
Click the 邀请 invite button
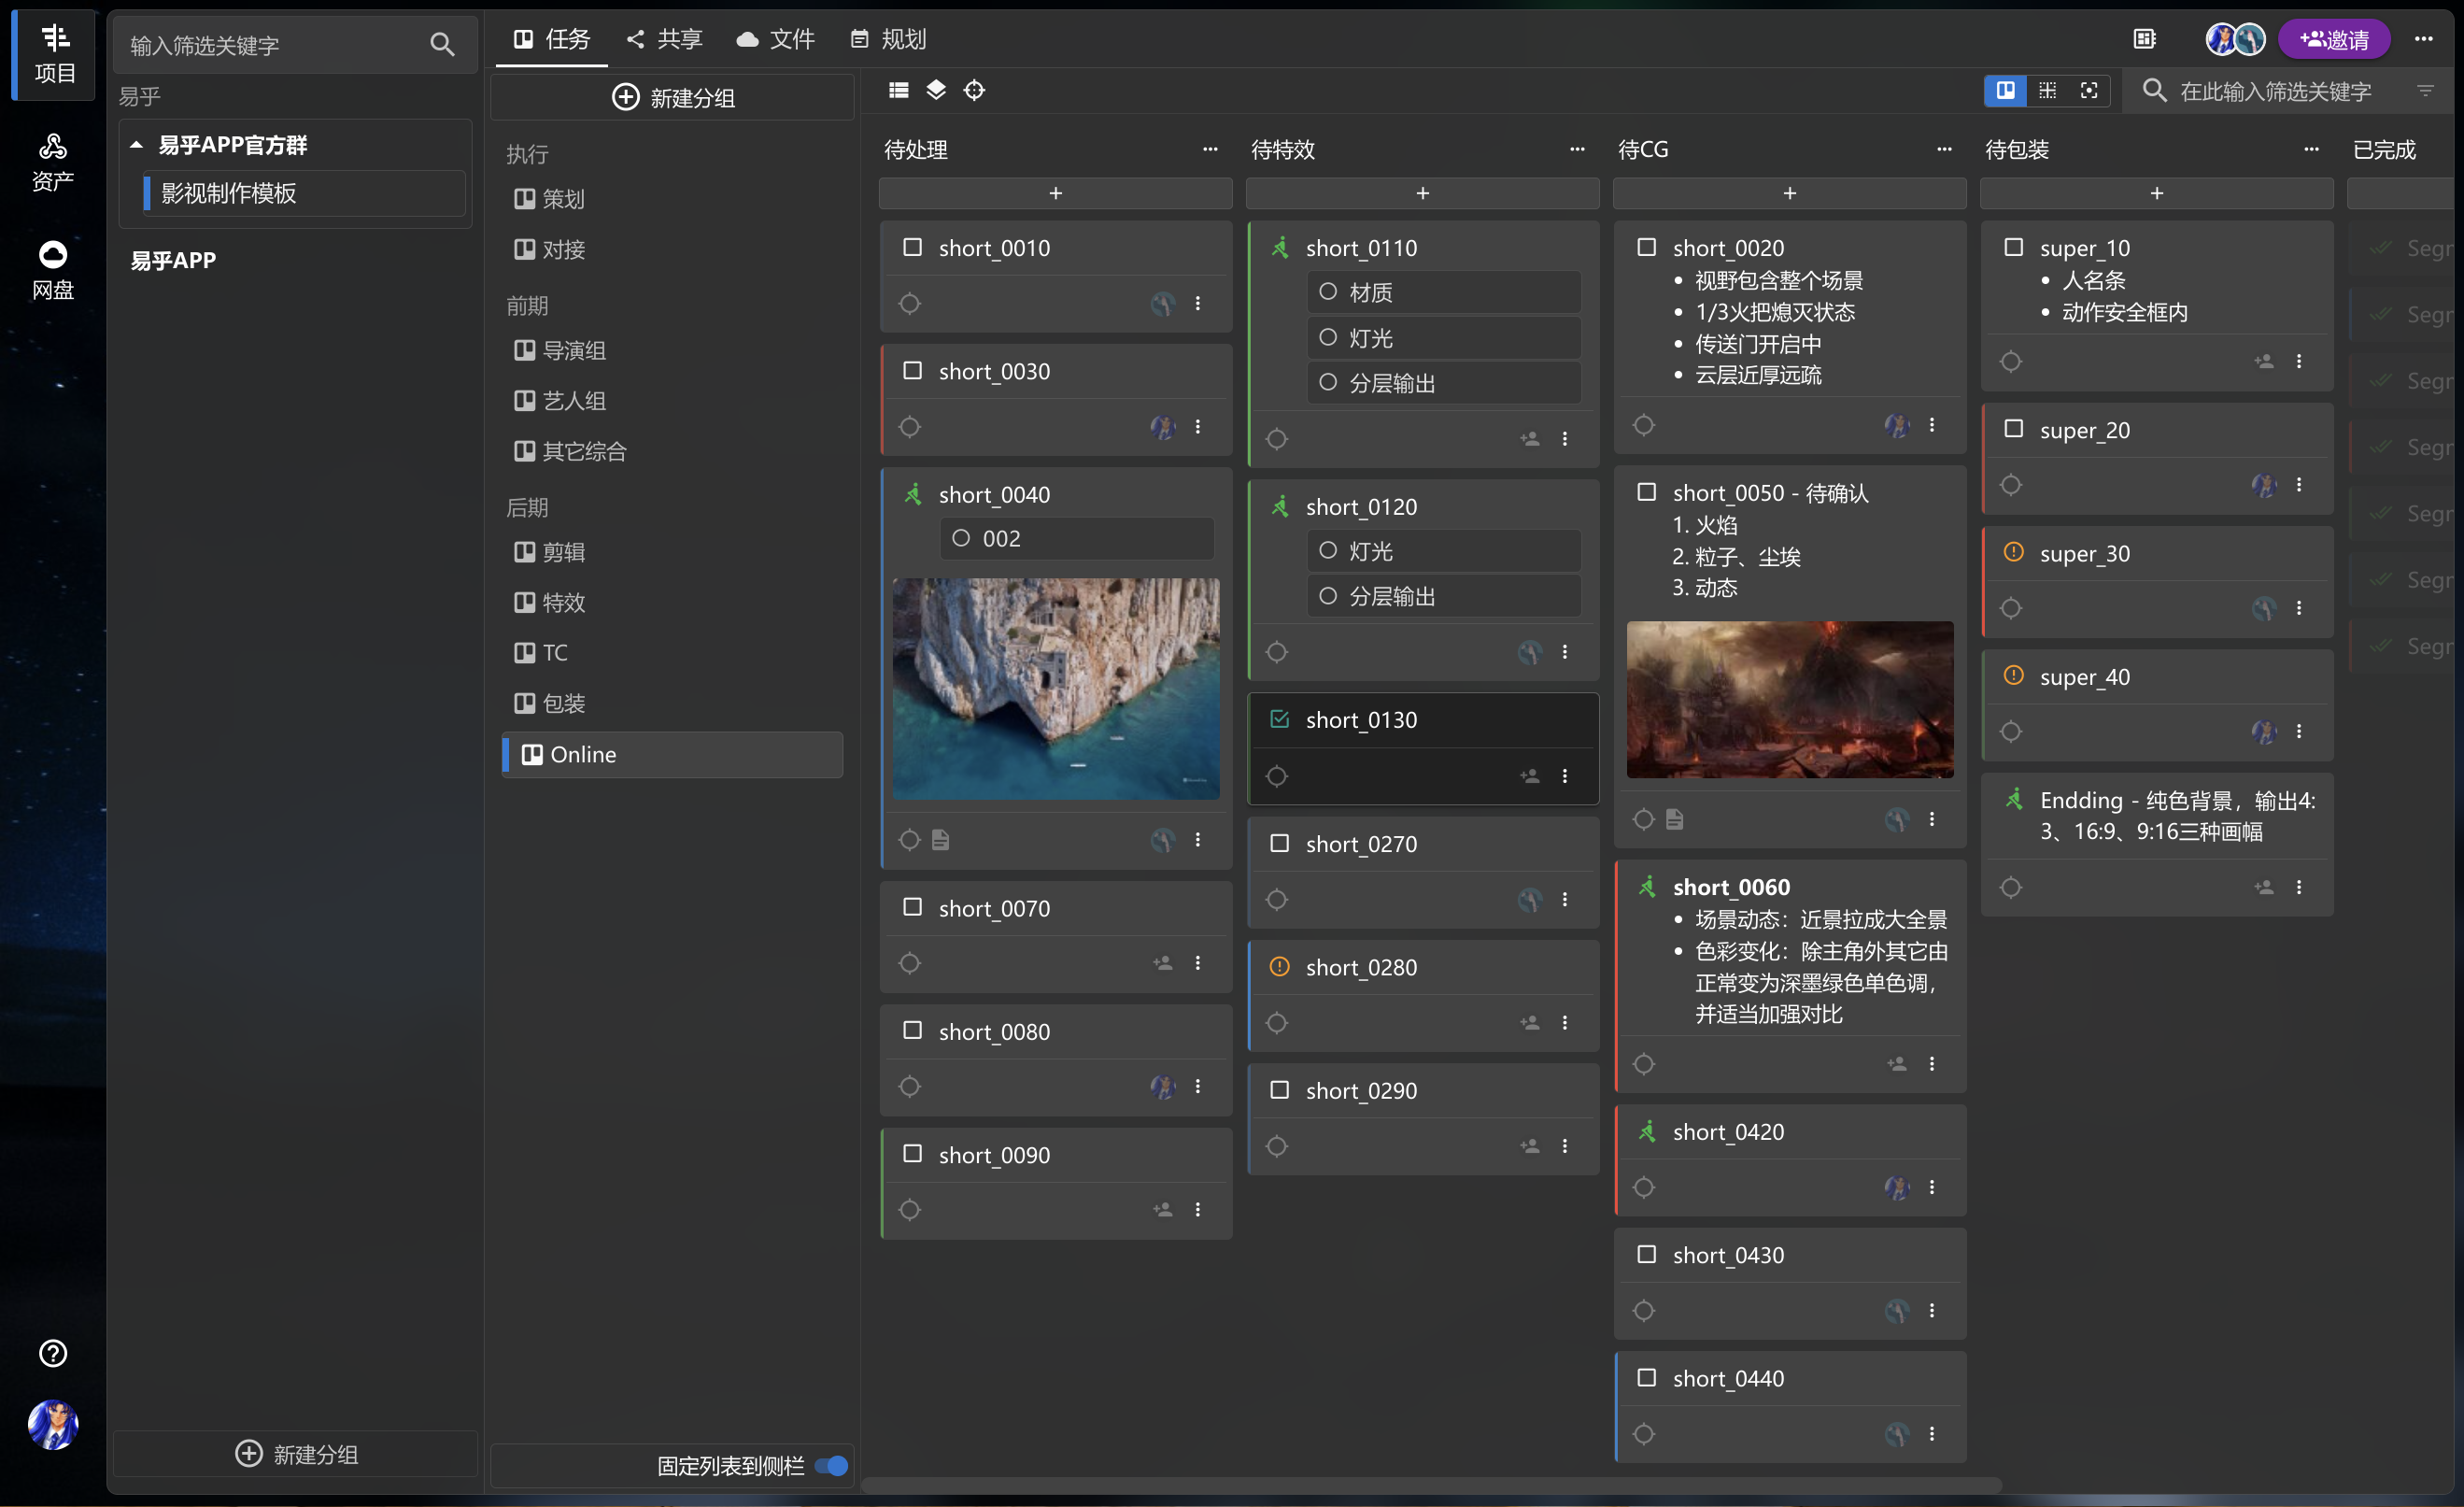[2334, 39]
